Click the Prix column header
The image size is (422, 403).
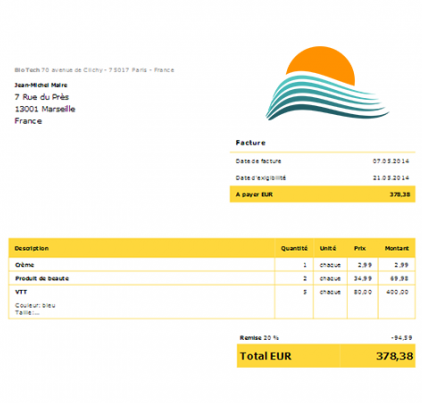(360, 248)
